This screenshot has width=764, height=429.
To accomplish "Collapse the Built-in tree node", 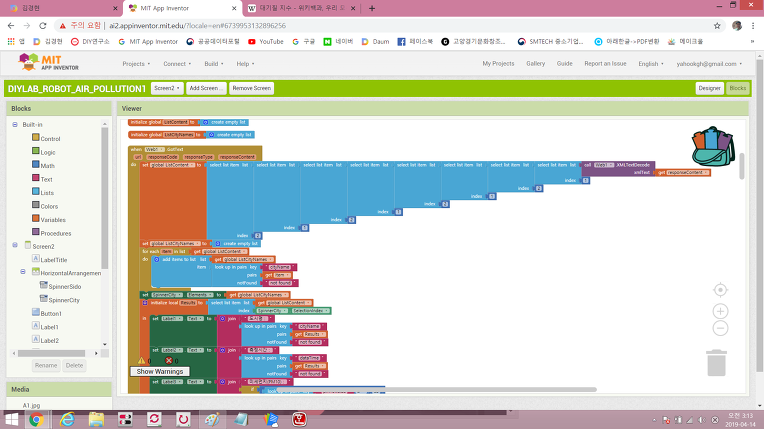I will (x=15, y=124).
